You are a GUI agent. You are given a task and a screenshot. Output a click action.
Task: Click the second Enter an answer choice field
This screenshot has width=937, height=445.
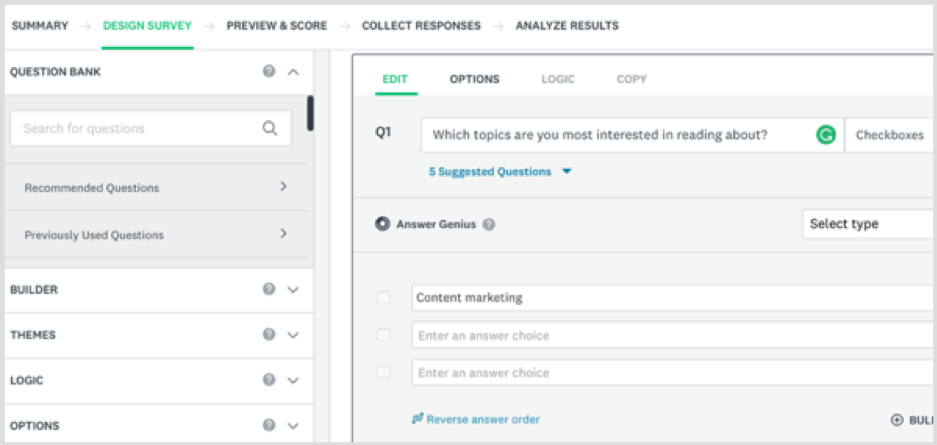click(x=673, y=335)
